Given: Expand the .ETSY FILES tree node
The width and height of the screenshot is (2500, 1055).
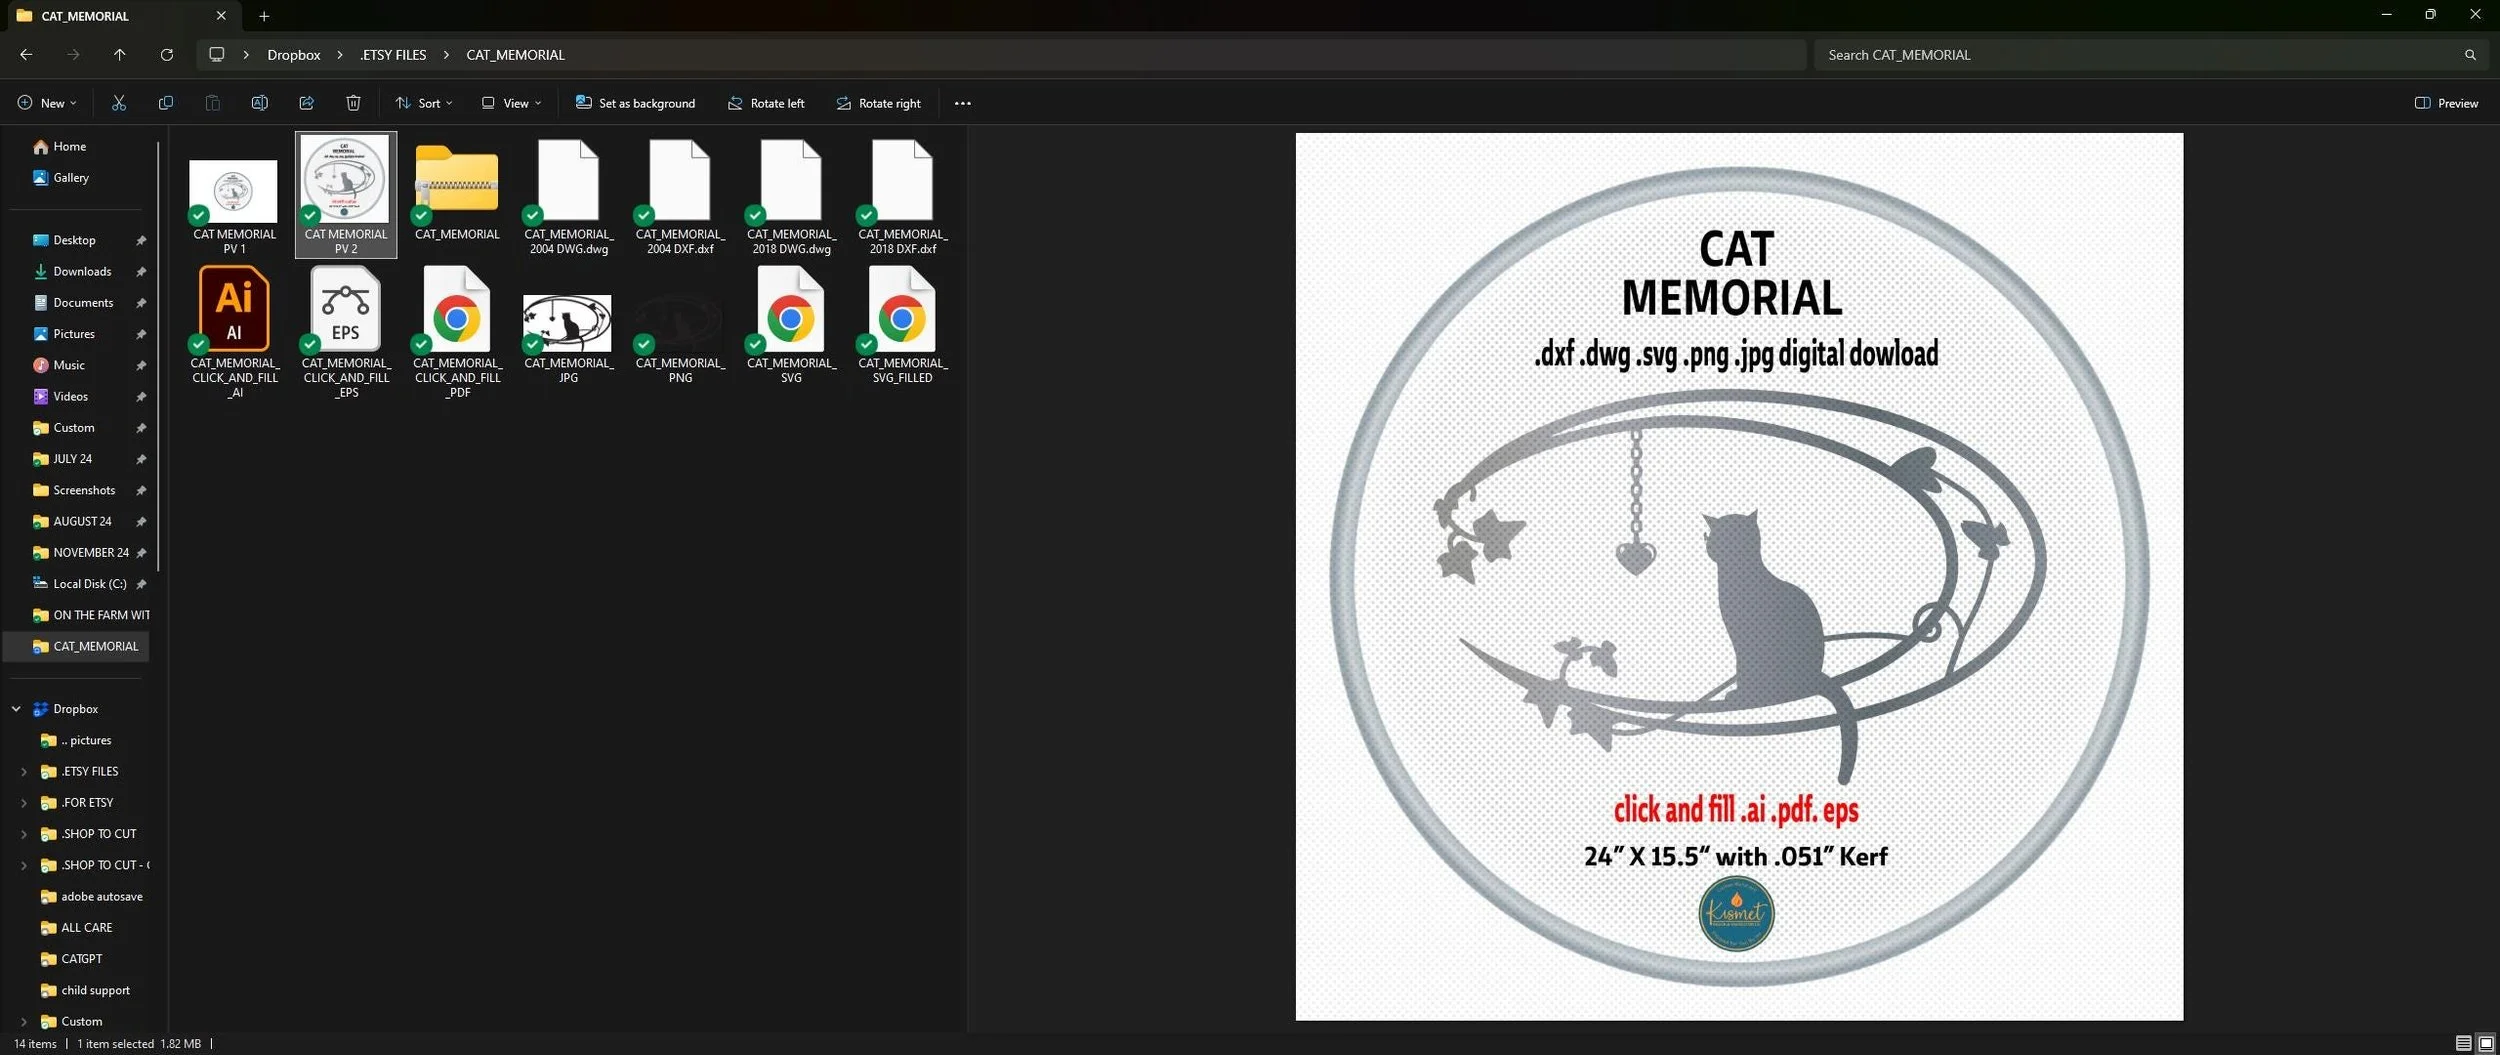Looking at the screenshot, I should [24, 772].
